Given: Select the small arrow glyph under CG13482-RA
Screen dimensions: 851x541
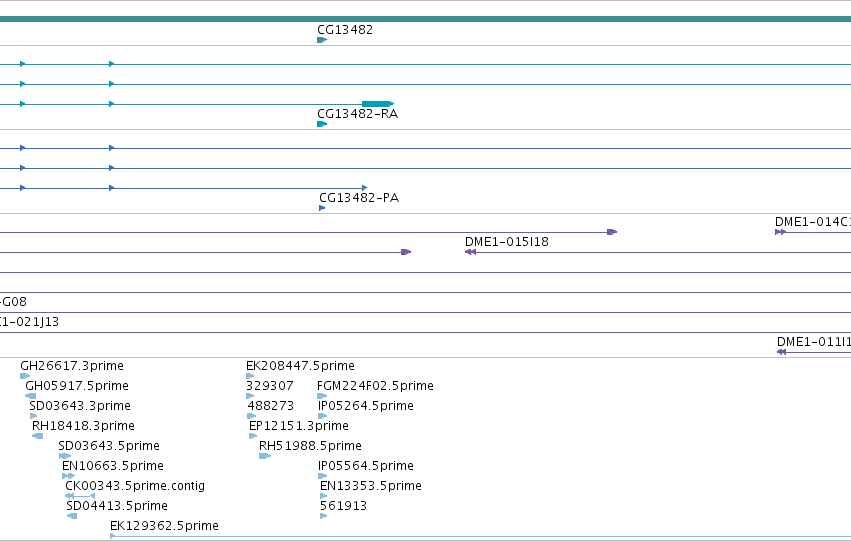Looking at the screenshot, I should [322, 124].
